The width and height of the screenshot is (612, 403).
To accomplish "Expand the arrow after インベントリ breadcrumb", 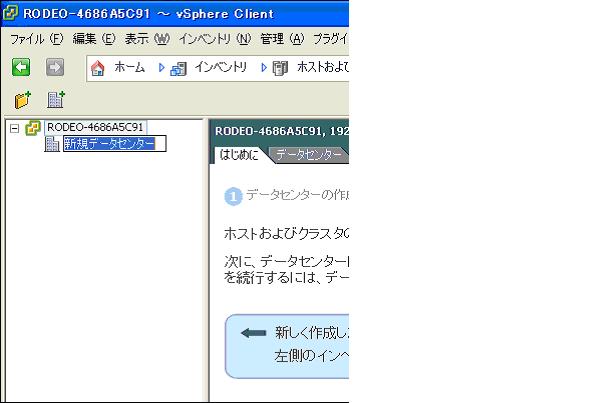I will click(263, 68).
